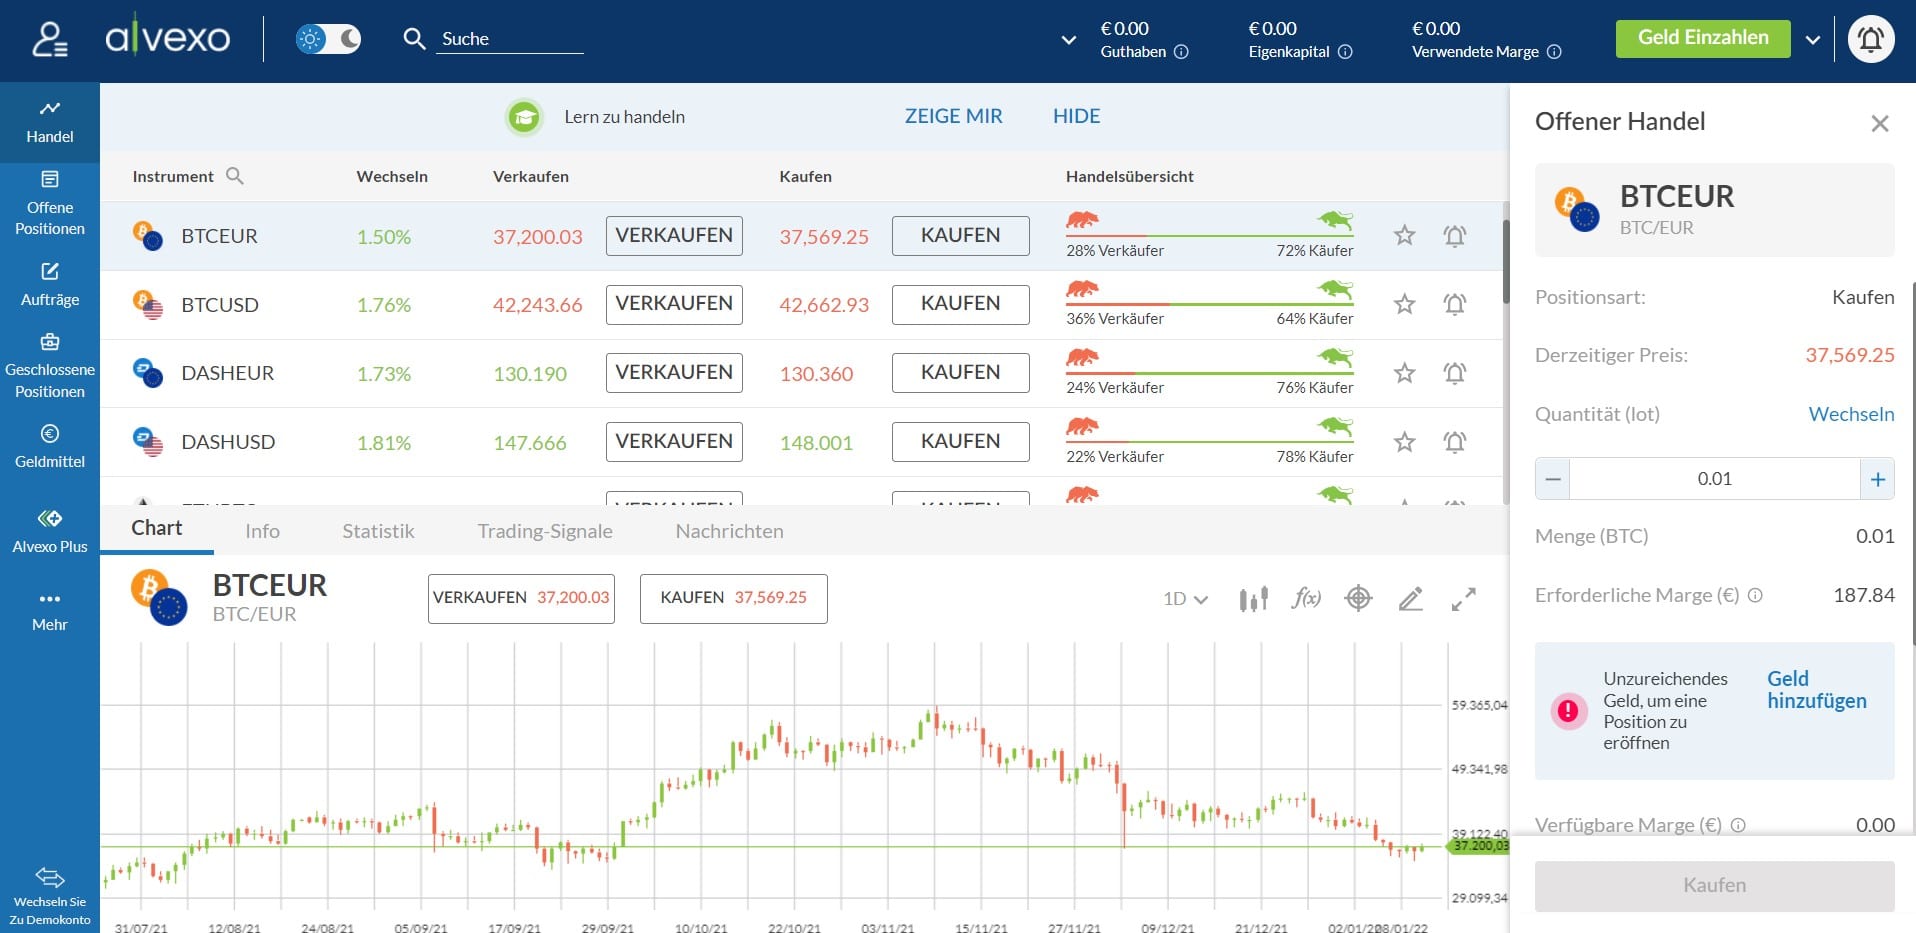The image size is (1916, 933).
Task: Select the Info tab
Action: pyautogui.click(x=262, y=531)
